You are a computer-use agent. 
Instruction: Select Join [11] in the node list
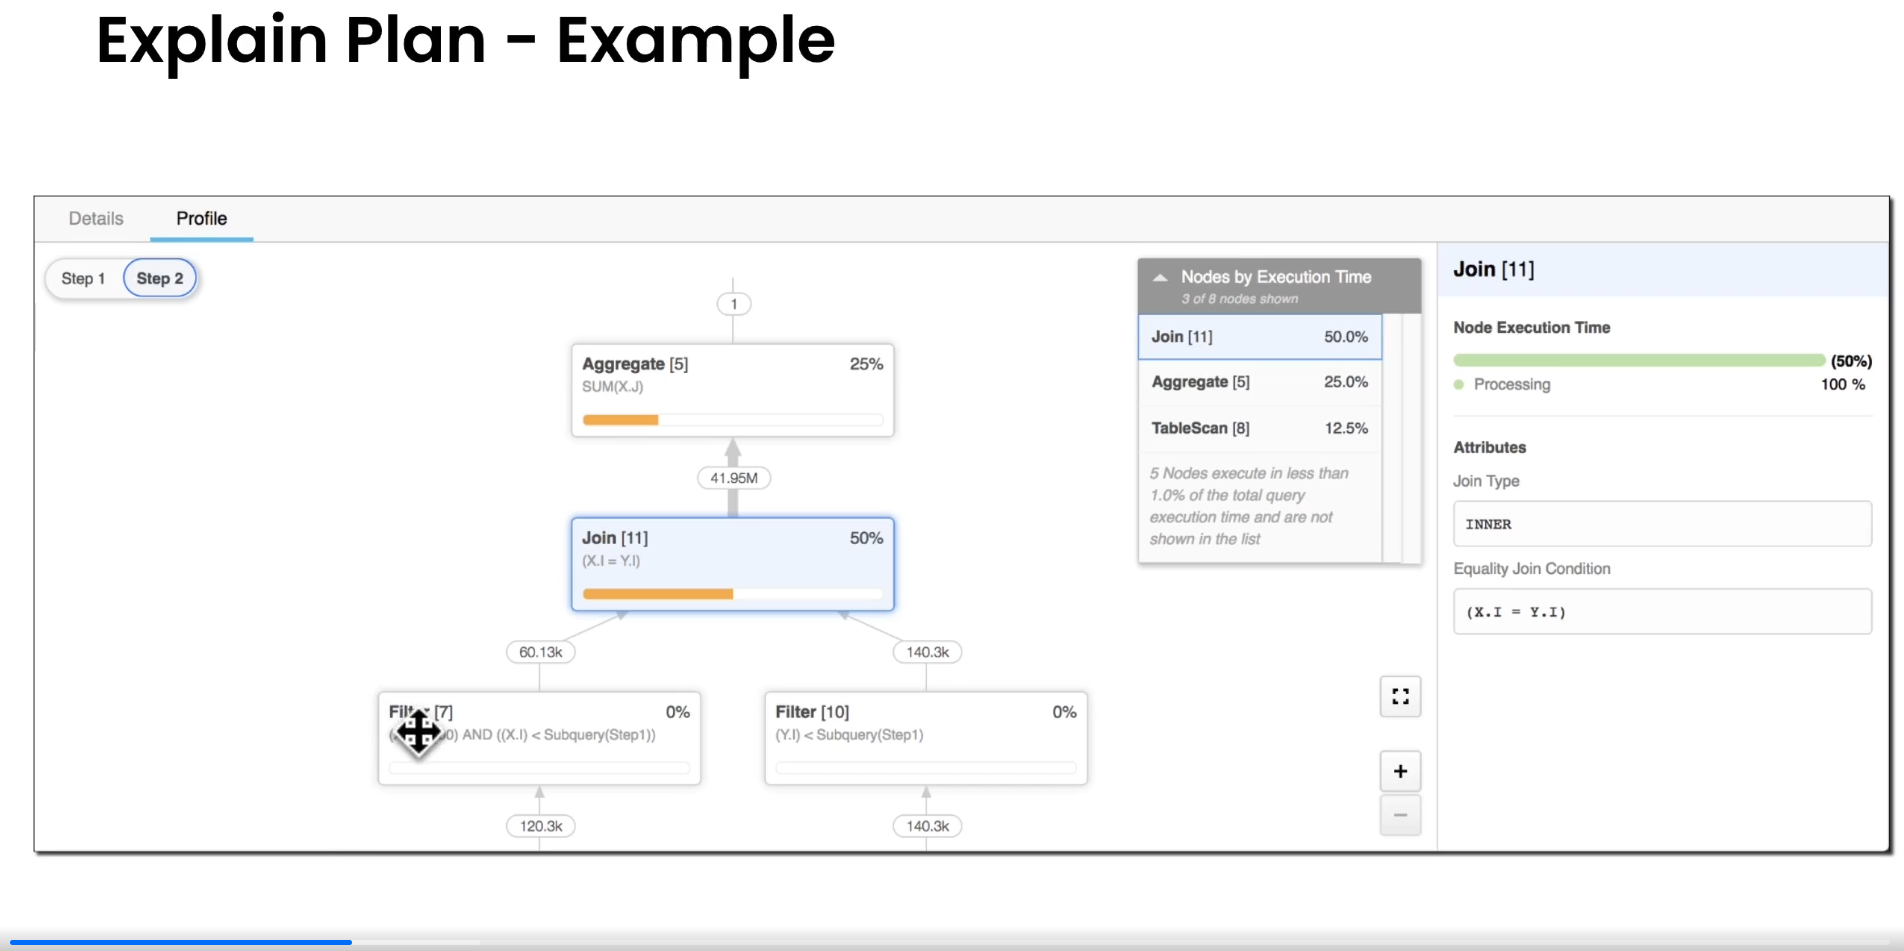[x=1259, y=337]
